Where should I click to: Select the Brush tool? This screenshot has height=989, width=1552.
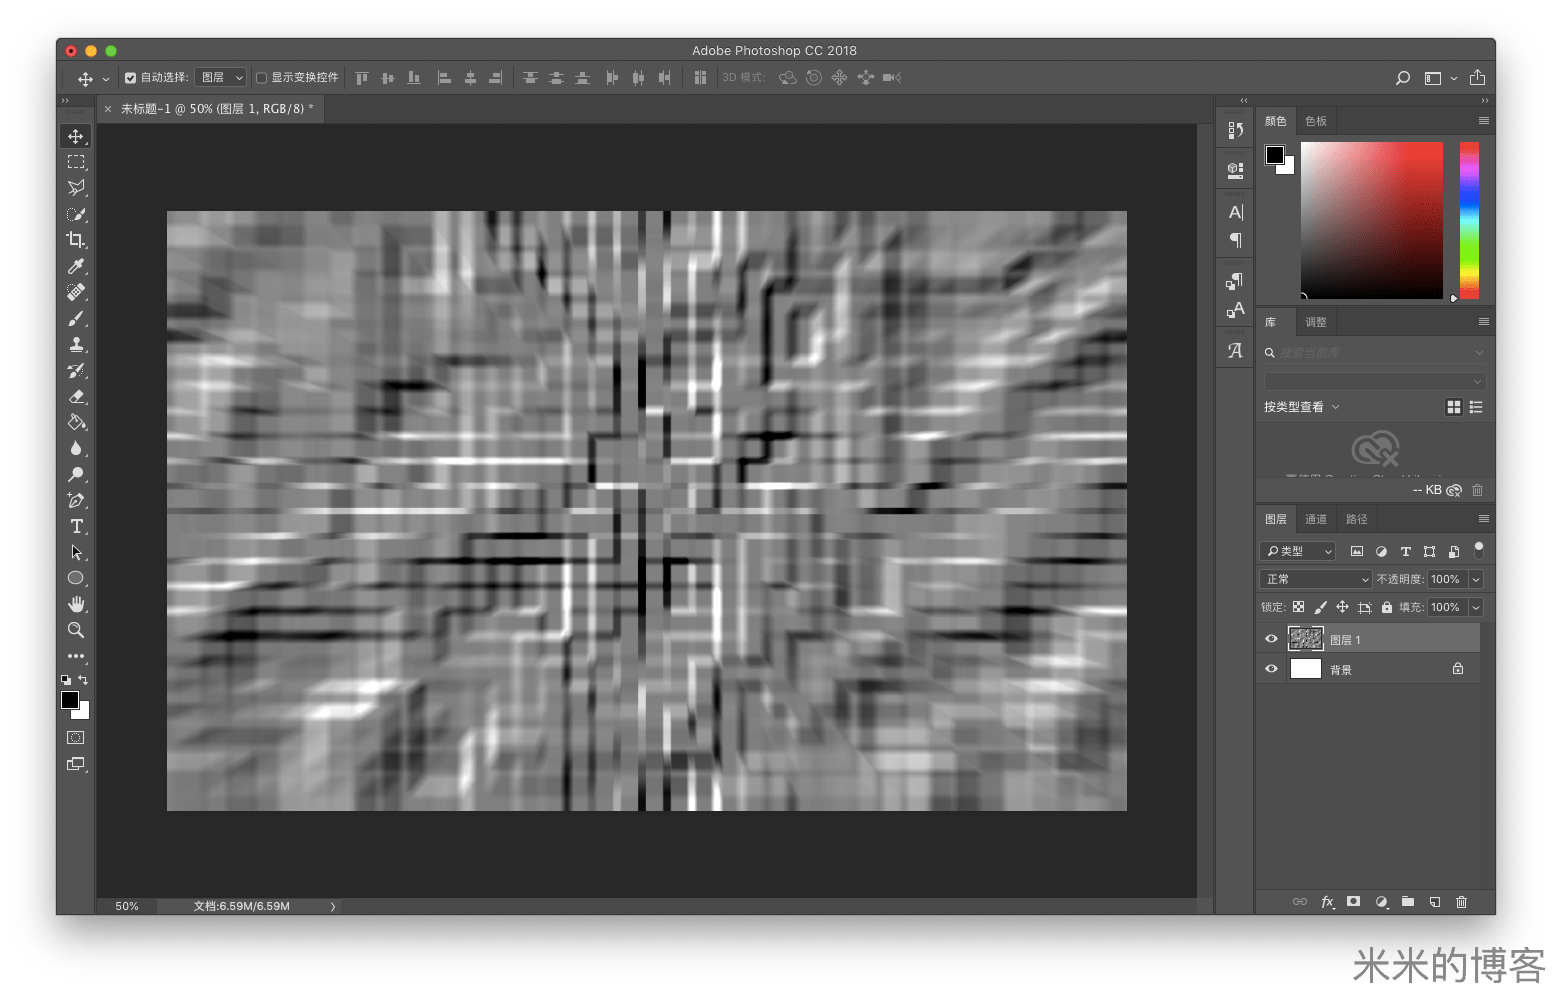[76, 318]
